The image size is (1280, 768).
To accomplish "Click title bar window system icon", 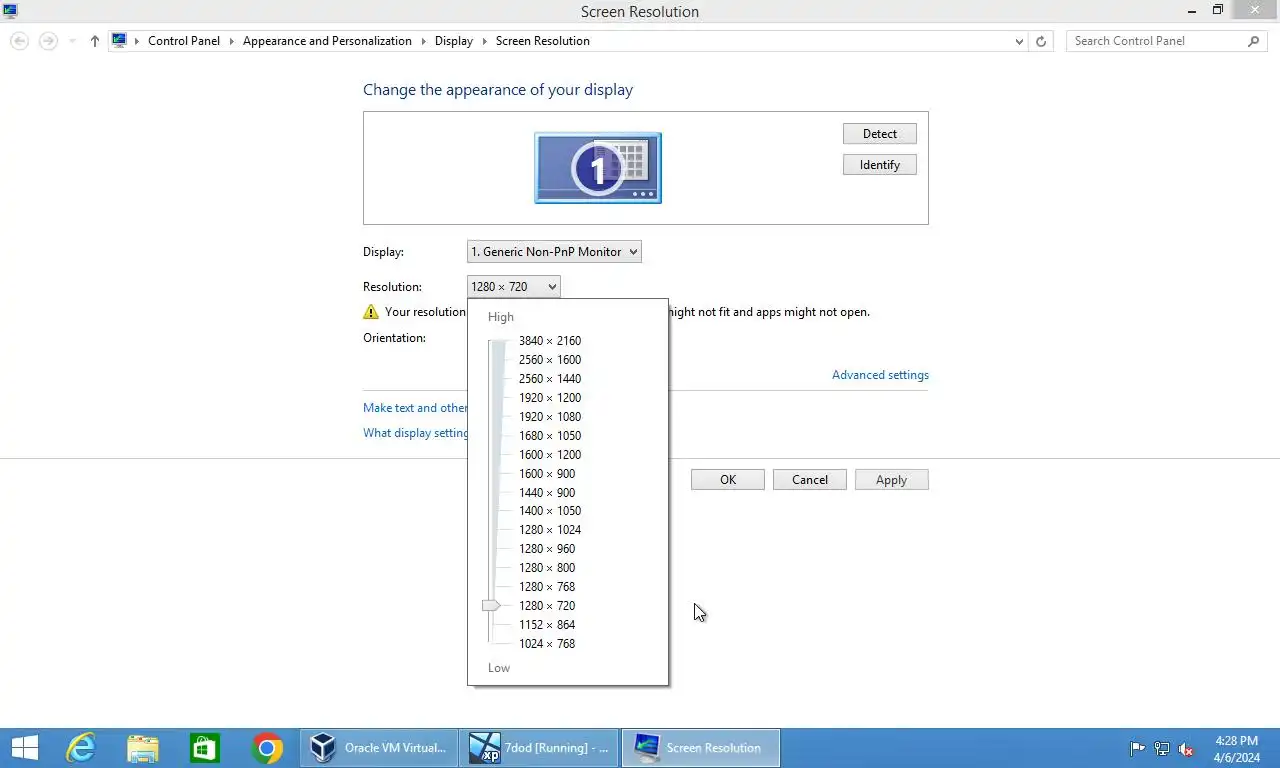I will click(11, 11).
